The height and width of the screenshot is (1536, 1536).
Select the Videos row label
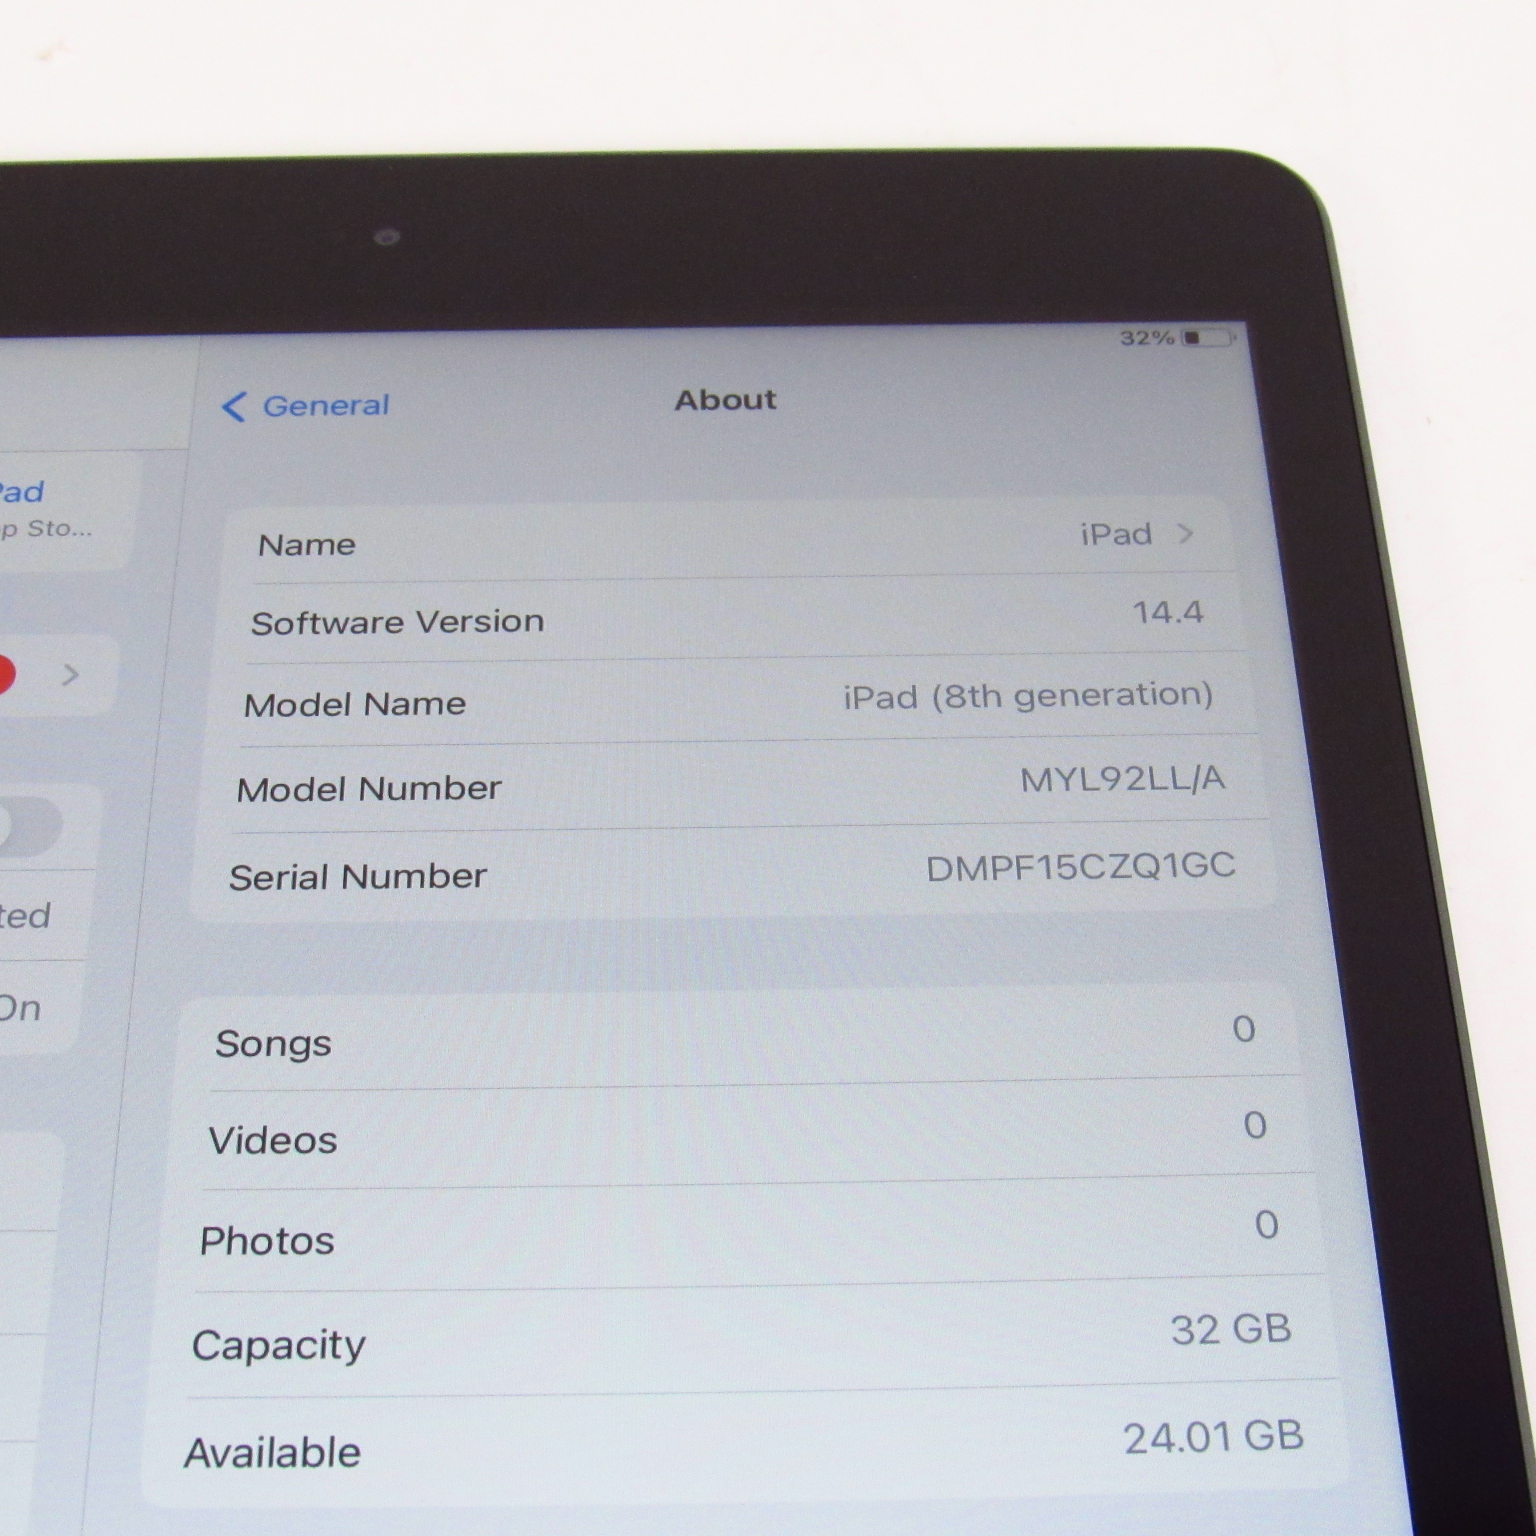point(272,1141)
